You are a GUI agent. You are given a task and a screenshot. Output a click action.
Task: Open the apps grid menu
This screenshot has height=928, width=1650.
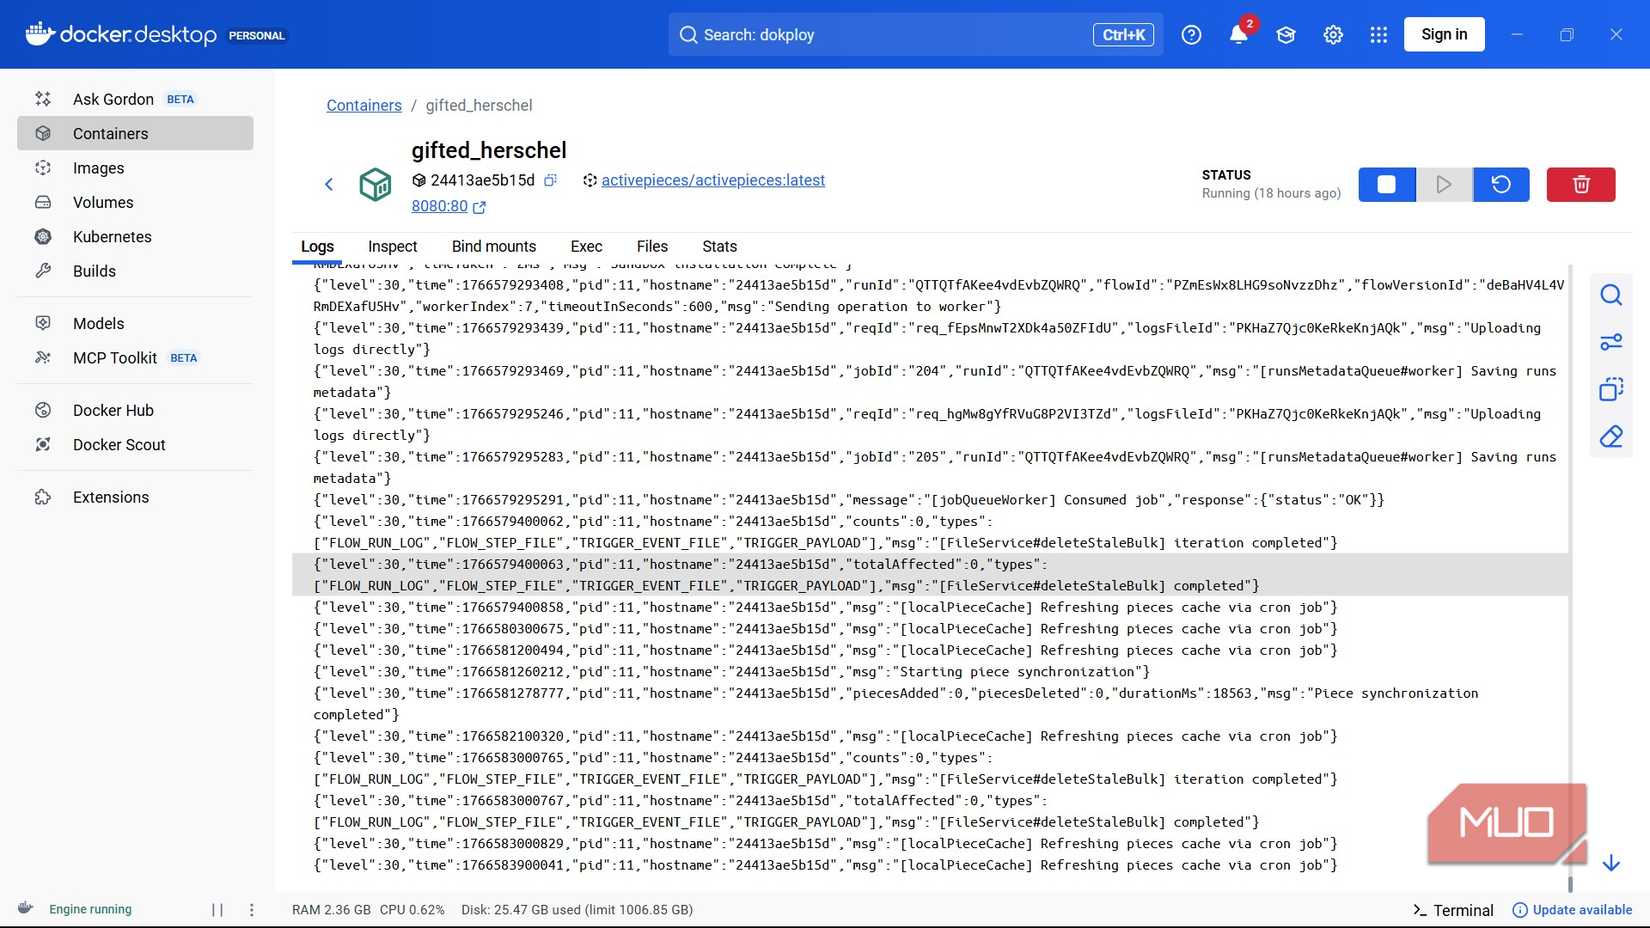(x=1378, y=34)
